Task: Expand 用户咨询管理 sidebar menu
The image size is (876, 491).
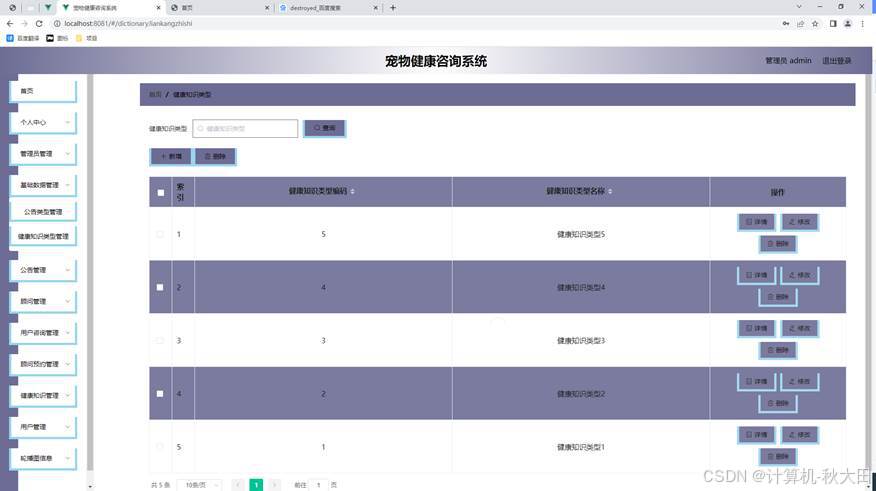Action: [43, 332]
